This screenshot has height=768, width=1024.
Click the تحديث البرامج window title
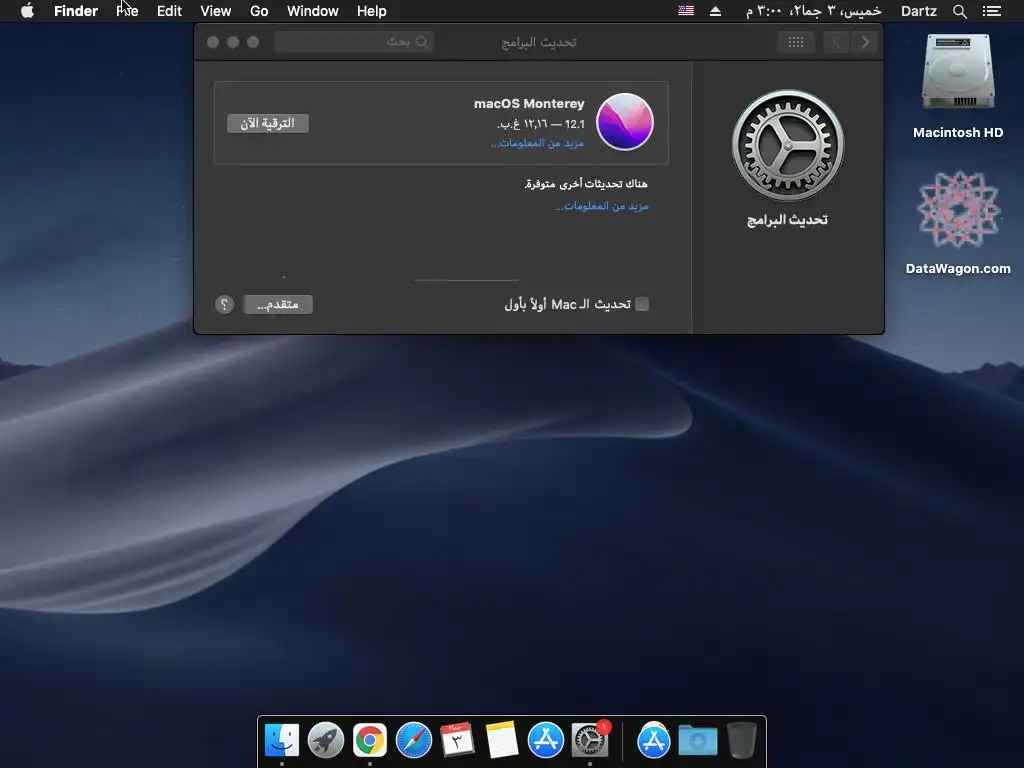[539, 42]
